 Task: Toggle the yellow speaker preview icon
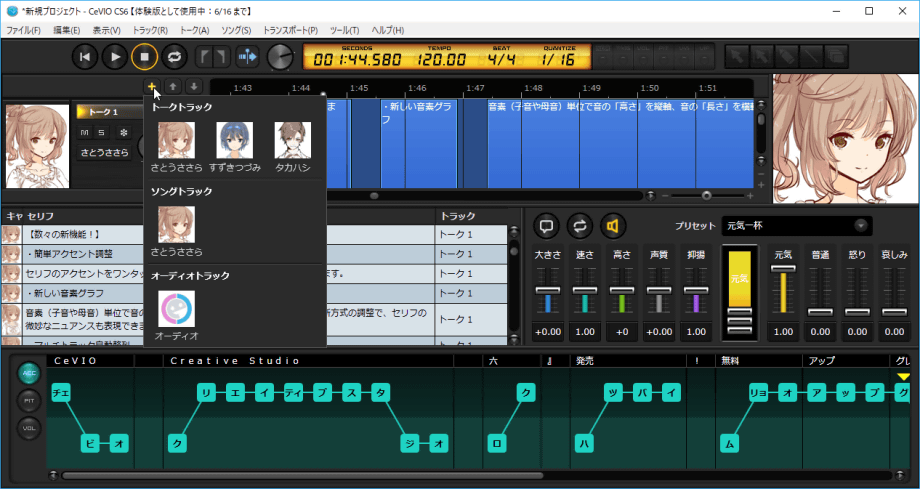[x=613, y=225]
